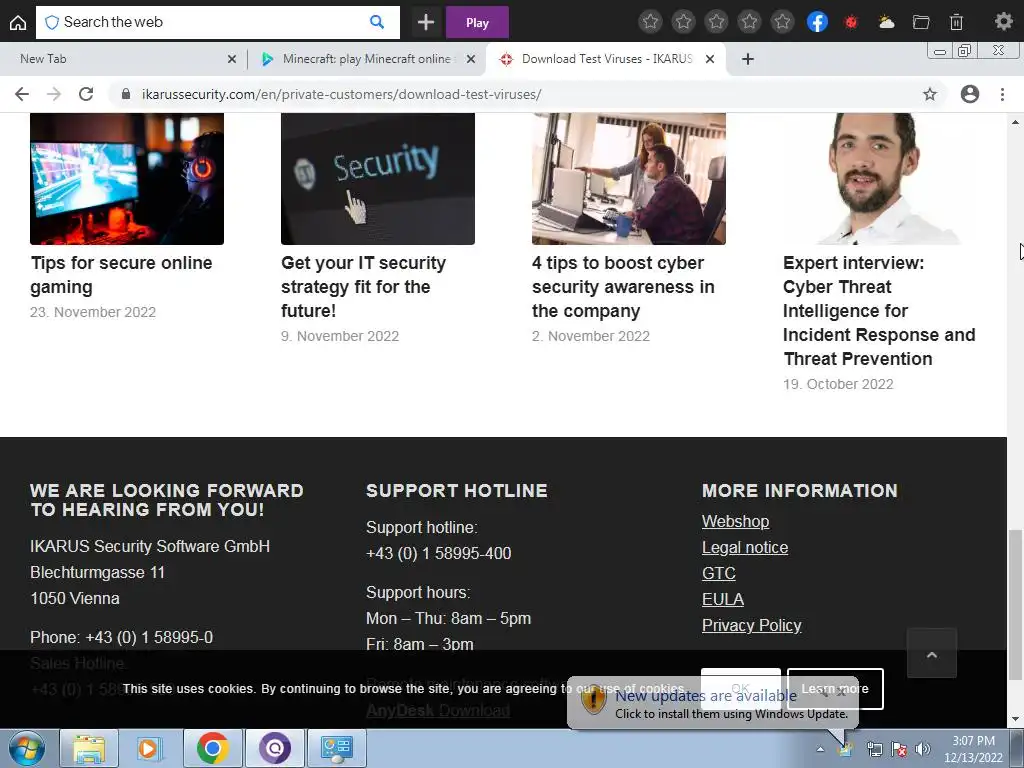Open 'Expert interview: Cyber Threat Intelligence' article
This screenshot has width=1024, height=768.
pos(879,311)
